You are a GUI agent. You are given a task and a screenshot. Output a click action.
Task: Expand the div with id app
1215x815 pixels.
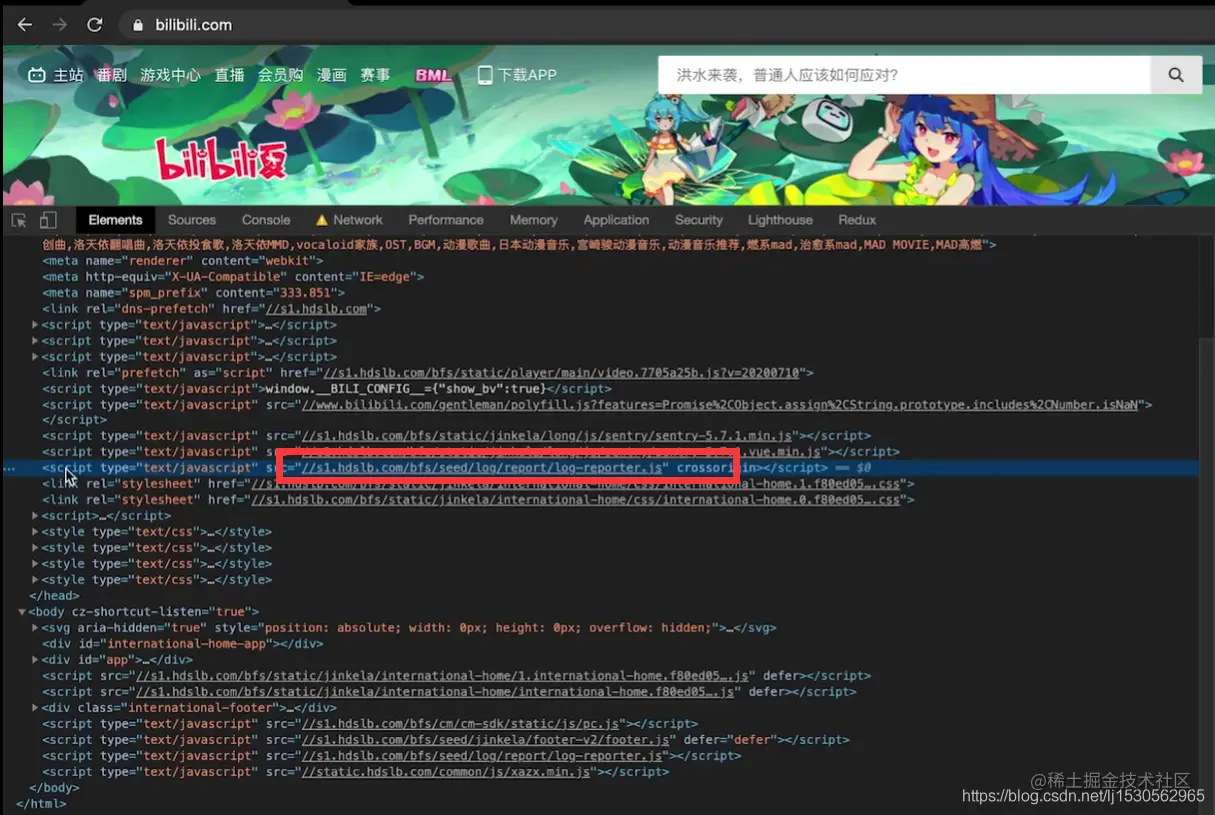(x=35, y=659)
